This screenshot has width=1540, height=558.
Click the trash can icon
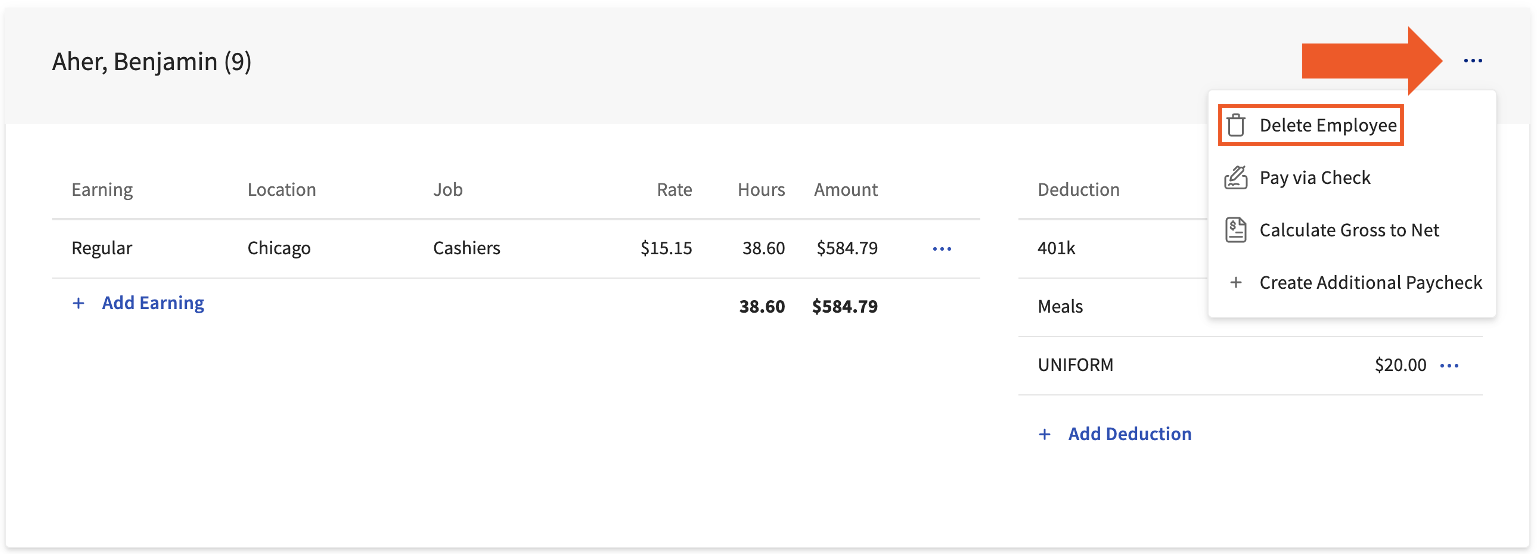(1236, 126)
